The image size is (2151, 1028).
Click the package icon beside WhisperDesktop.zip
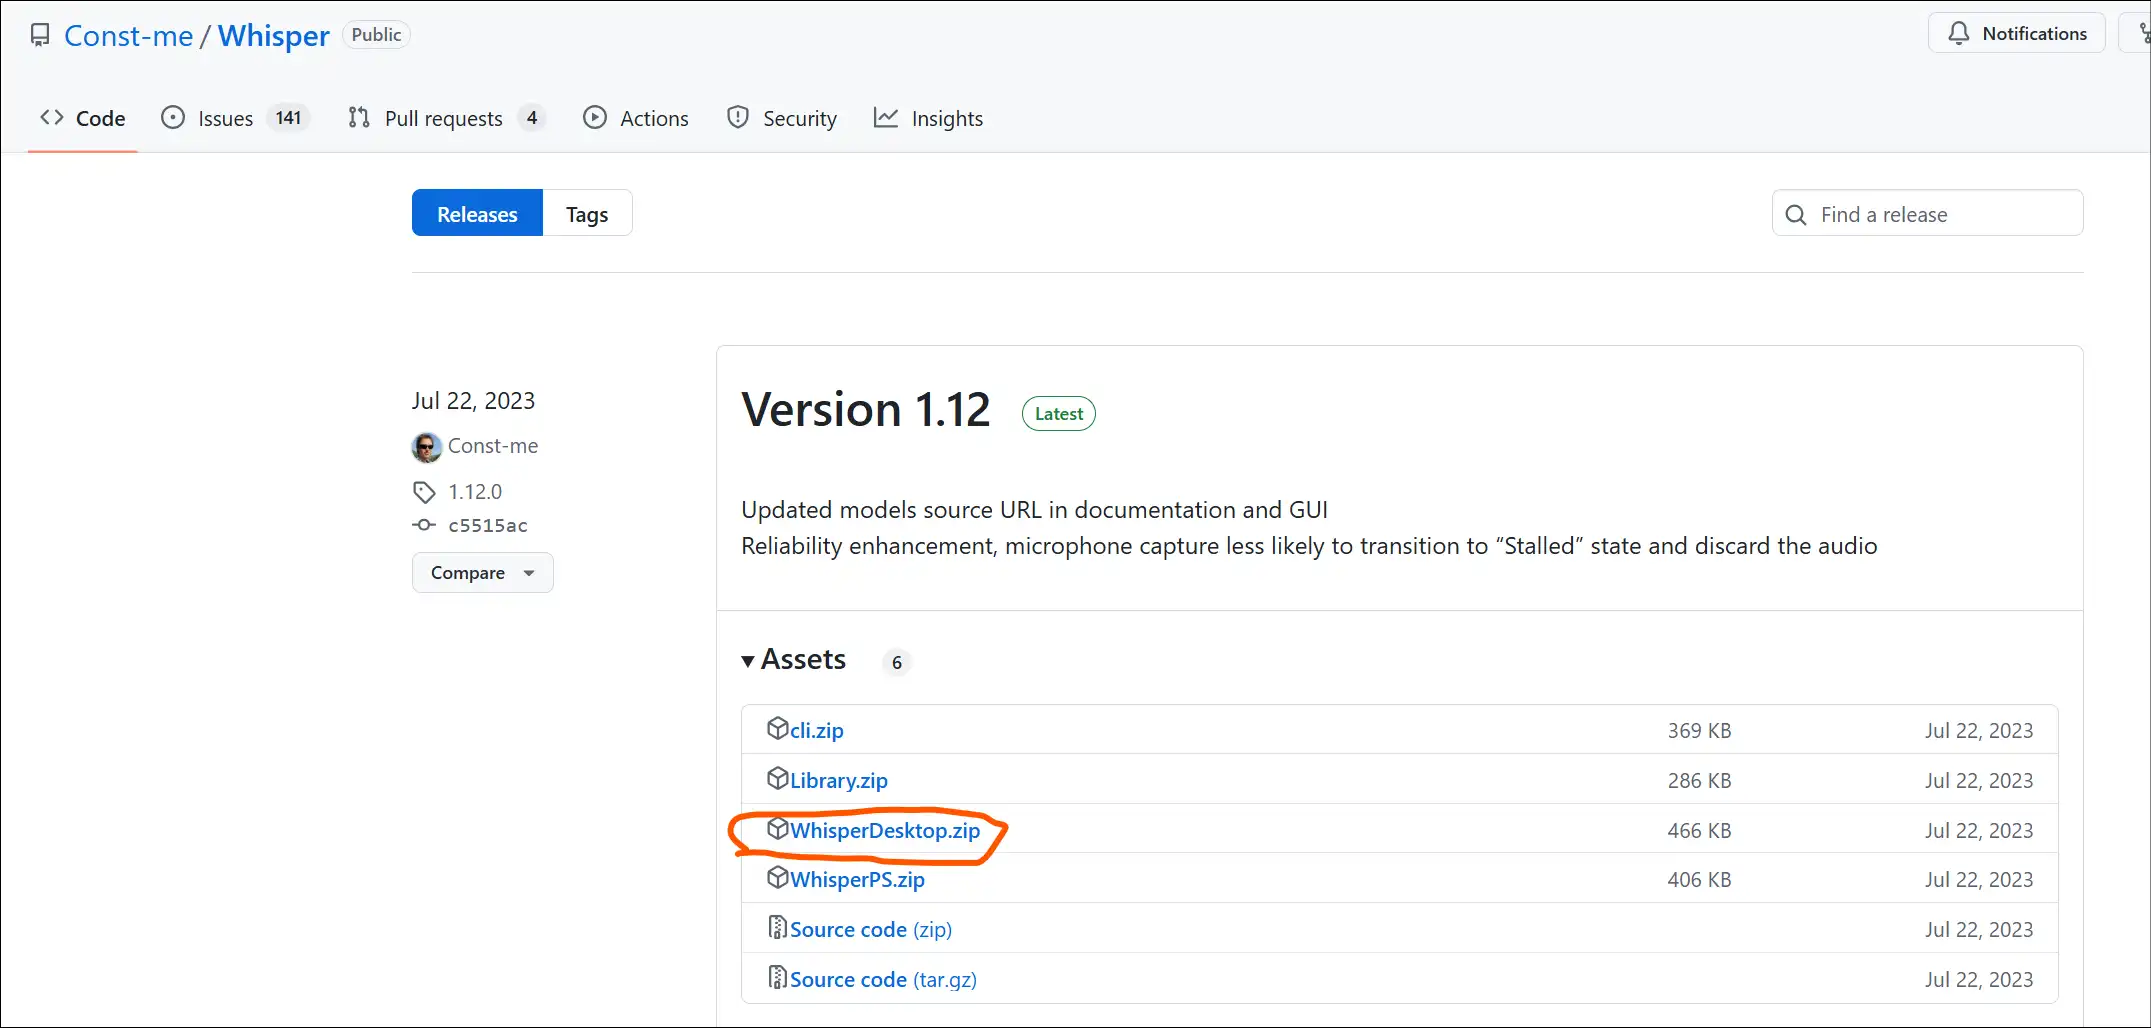[x=778, y=828]
